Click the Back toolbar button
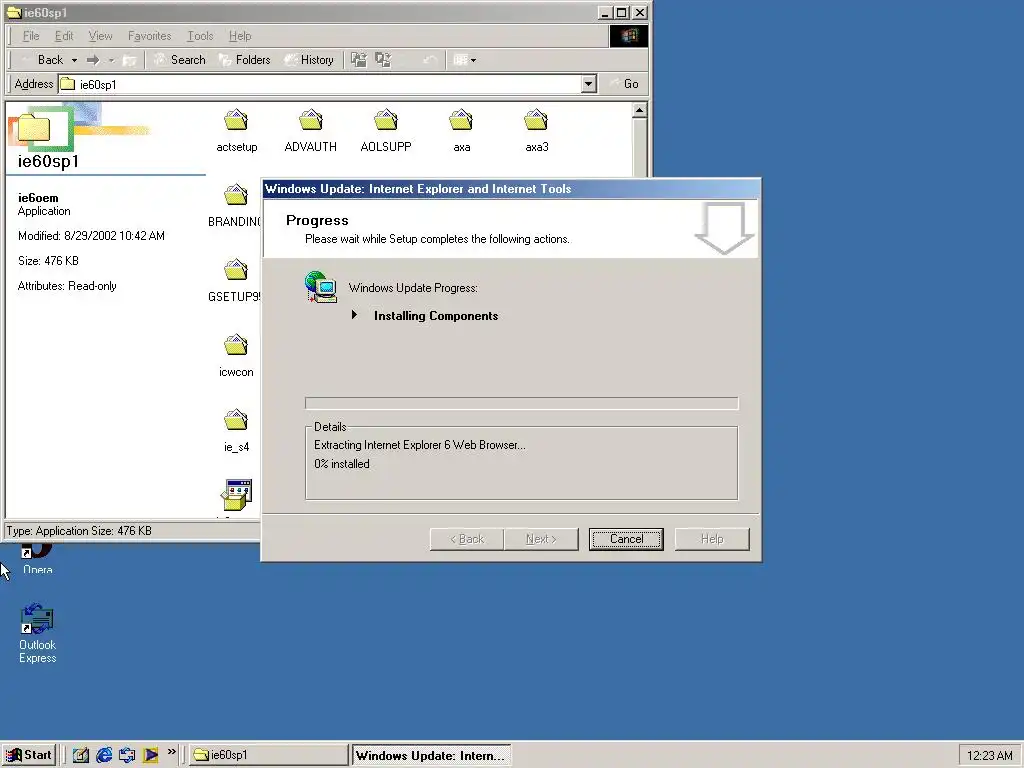Screen dimensions: 1024x768 pos(43,60)
